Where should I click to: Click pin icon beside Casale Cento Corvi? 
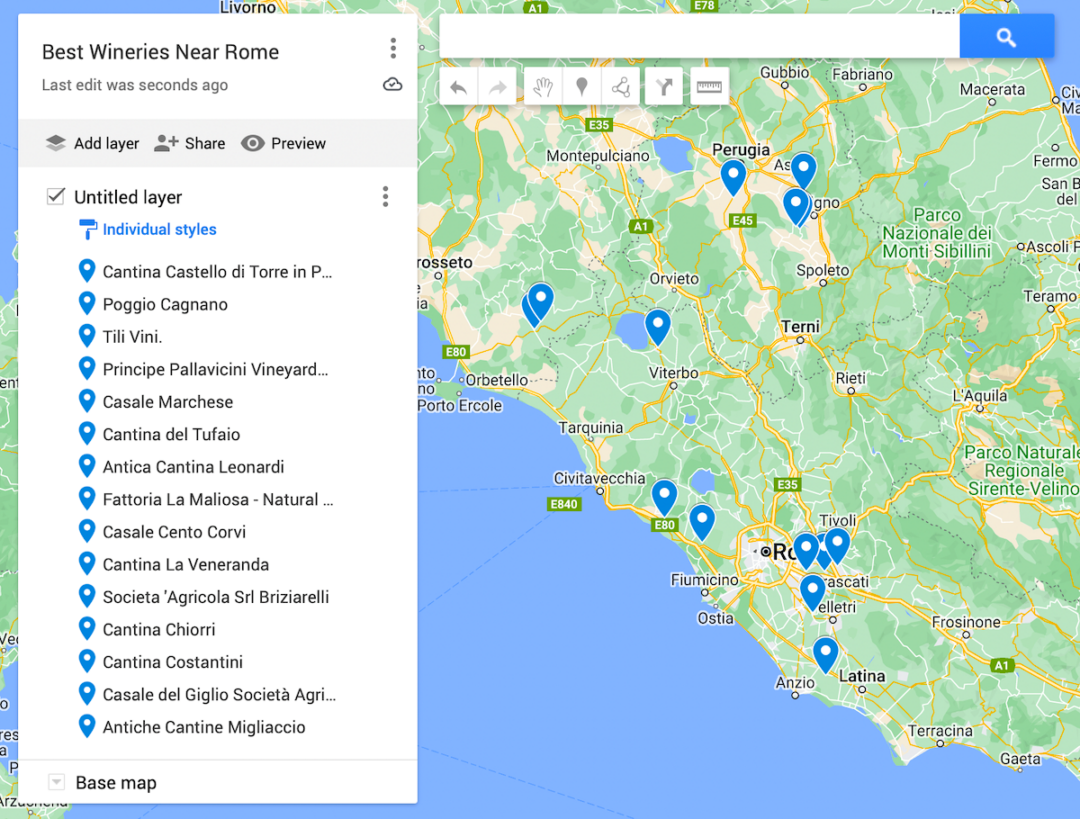click(87, 532)
